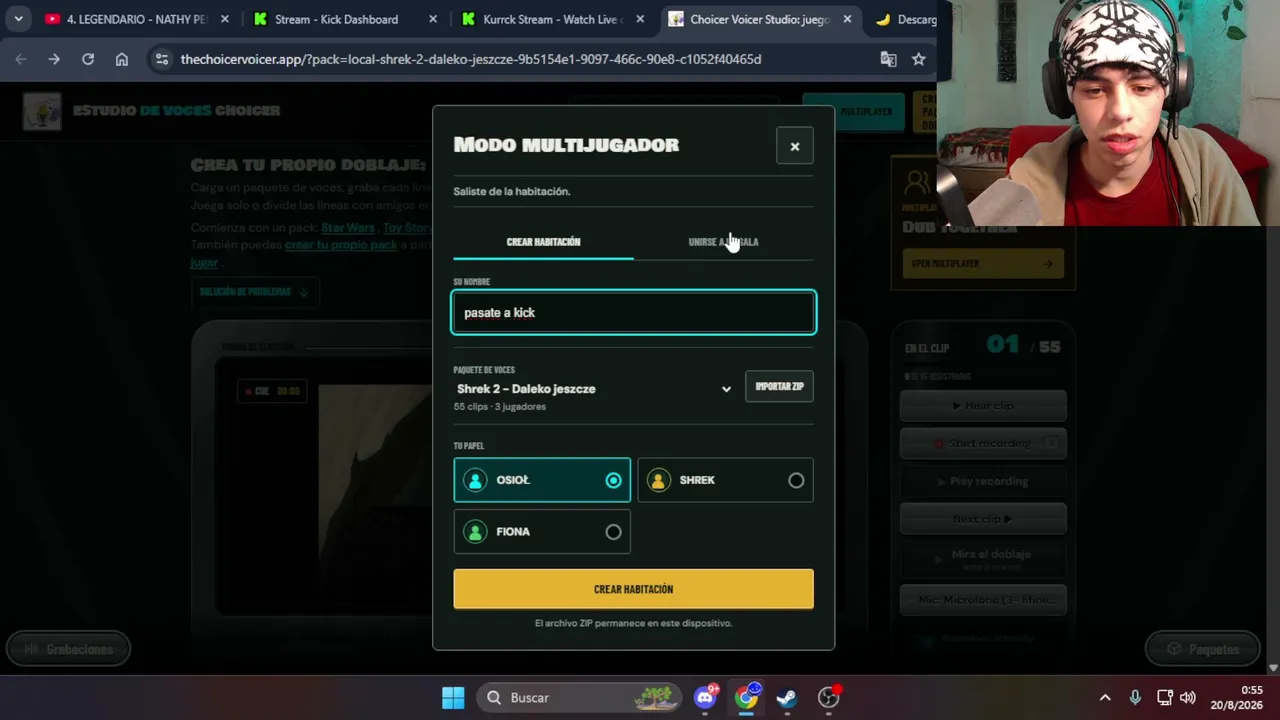
Task: Open the Paquete de Voces dropdown
Action: pos(594,389)
